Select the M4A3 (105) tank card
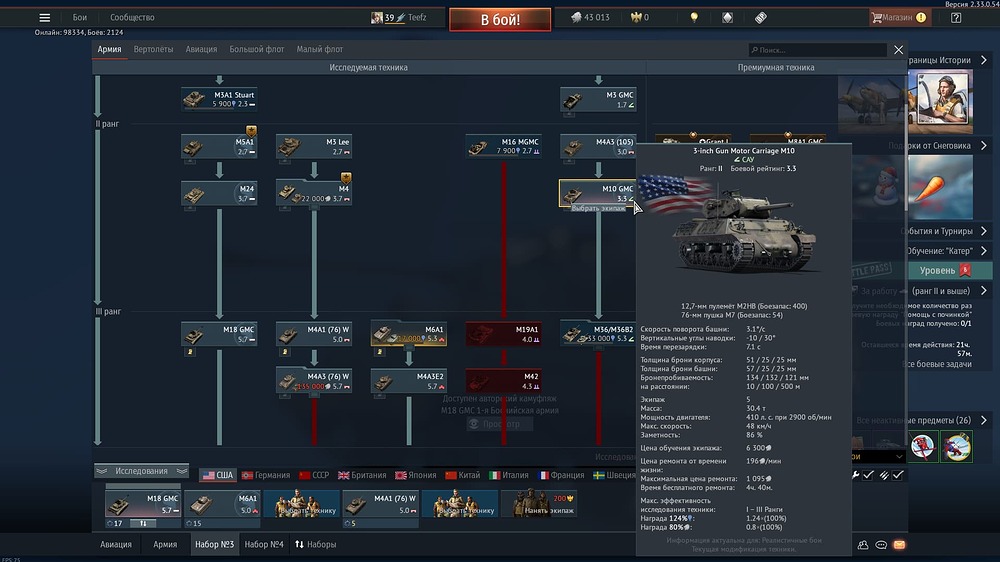The height and width of the screenshot is (562, 1000). pos(598,147)
